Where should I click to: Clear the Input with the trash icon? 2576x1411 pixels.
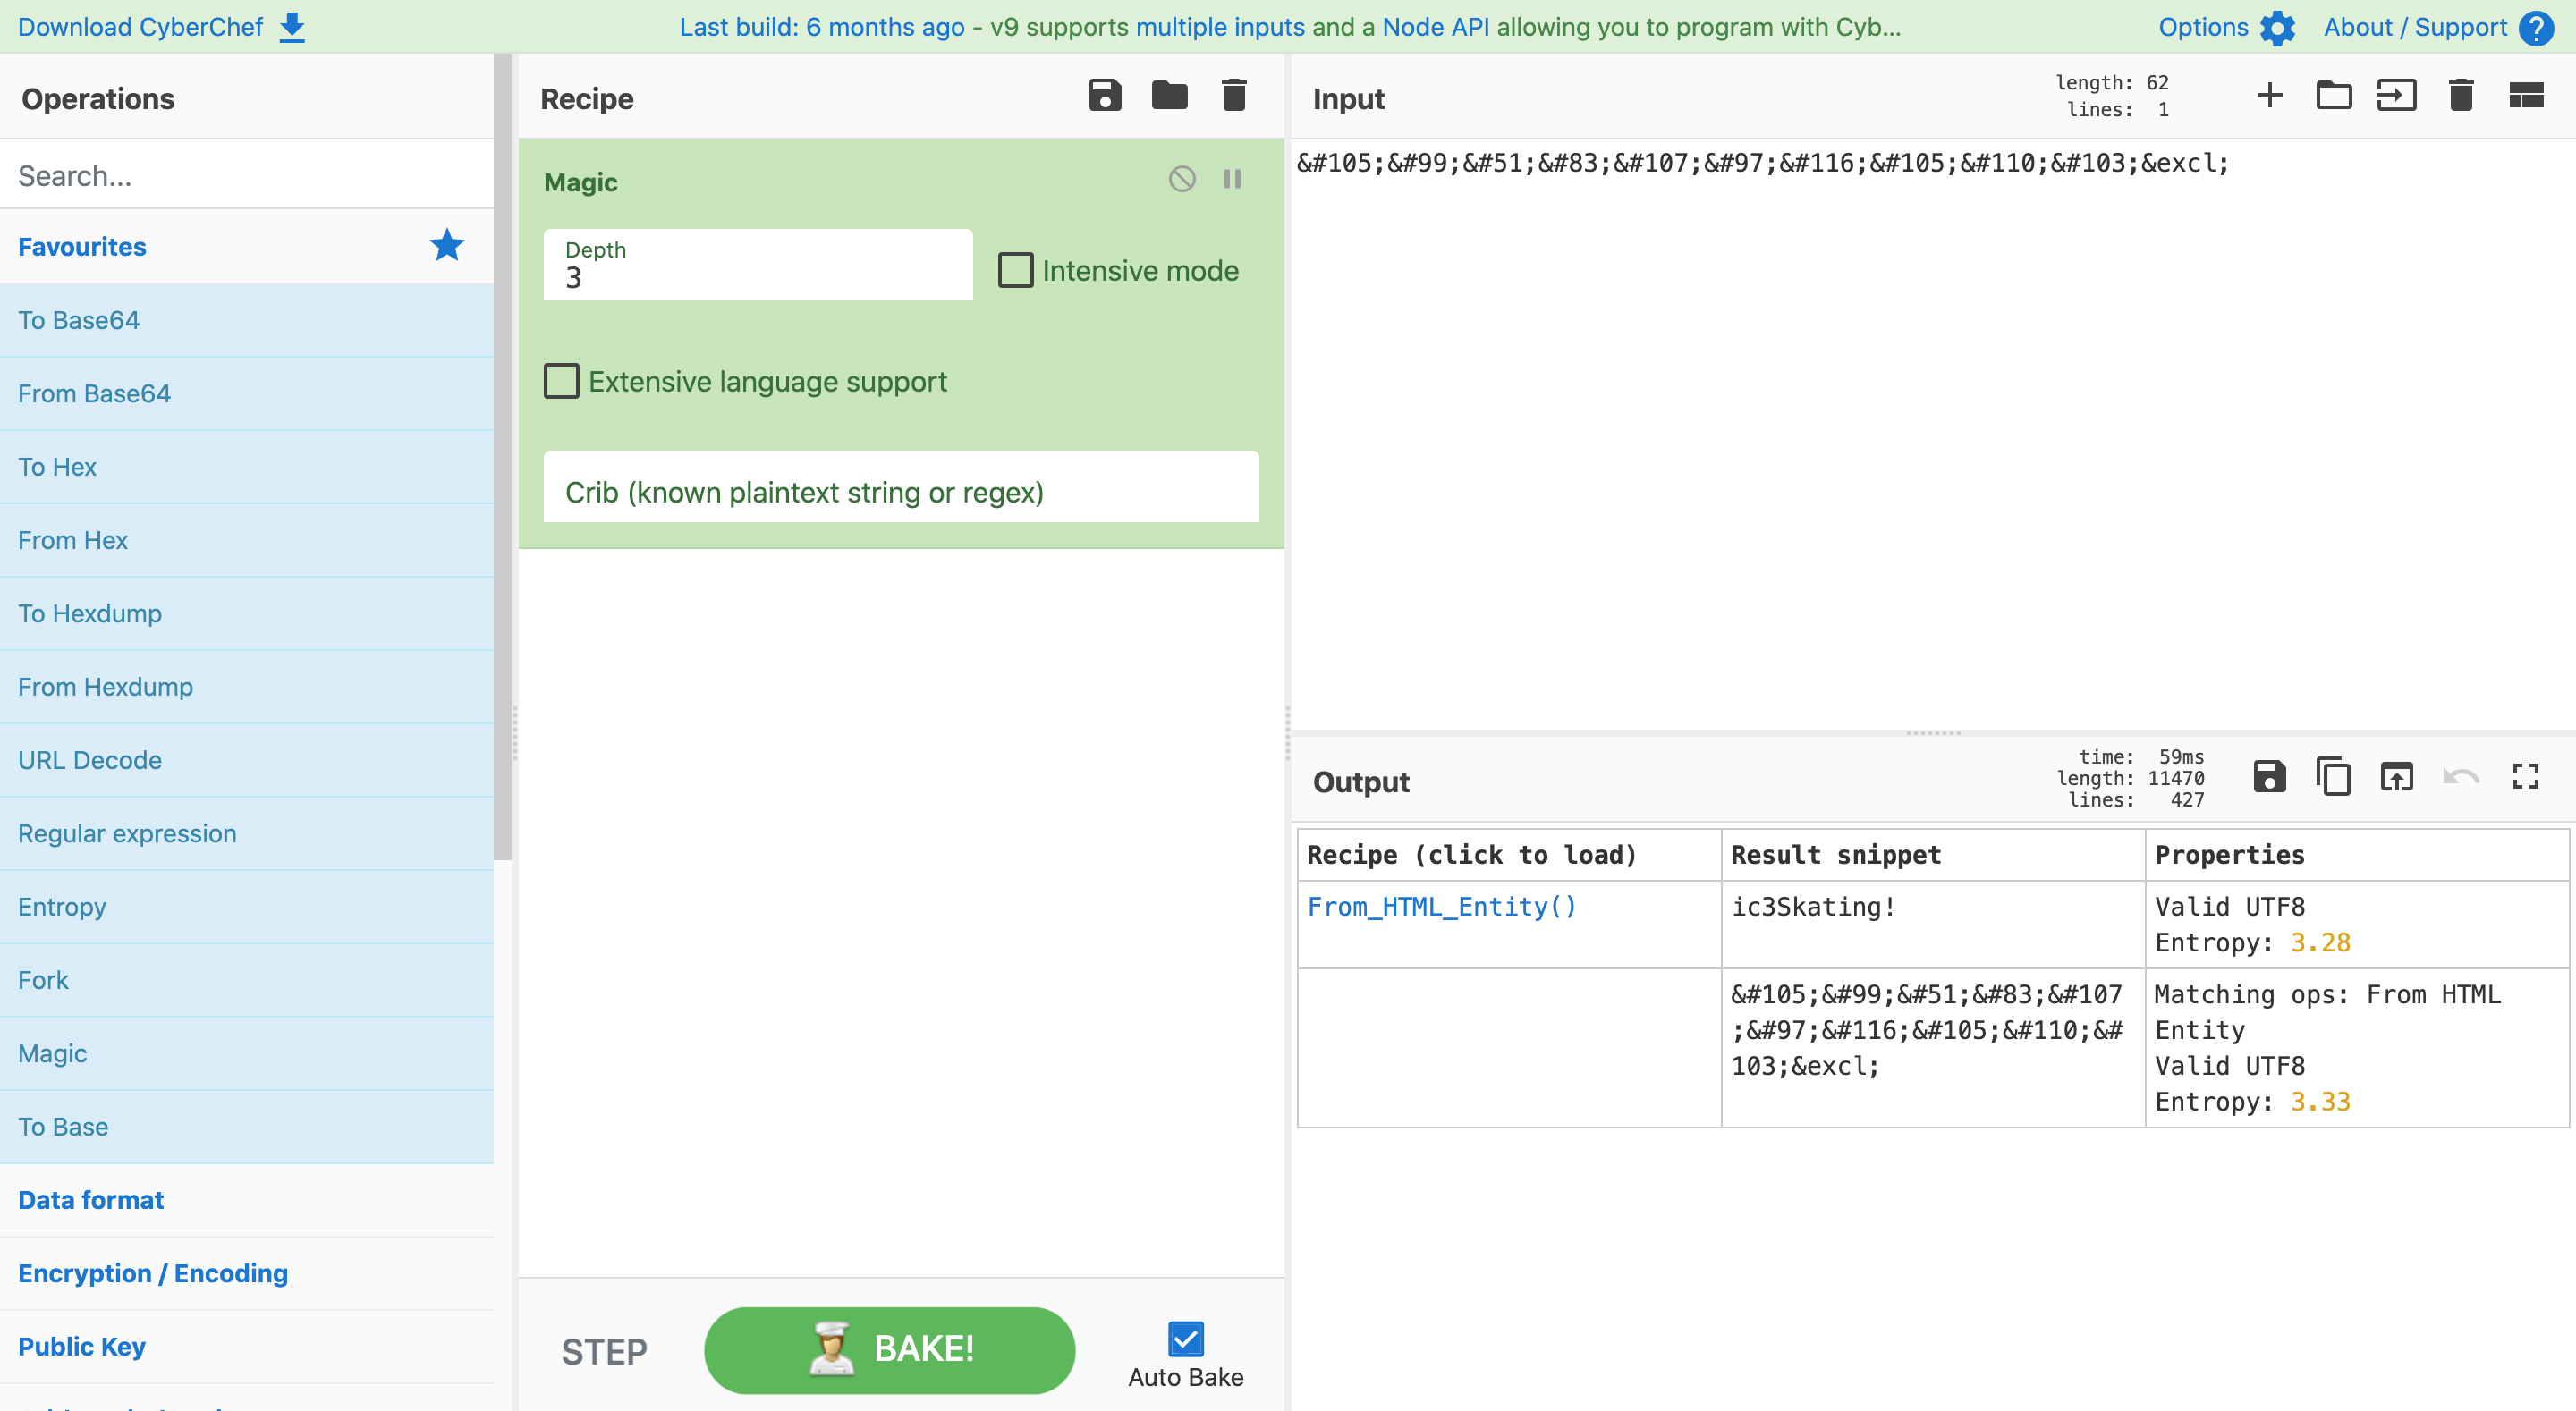pyautogui.click(x=2461, y=95)
